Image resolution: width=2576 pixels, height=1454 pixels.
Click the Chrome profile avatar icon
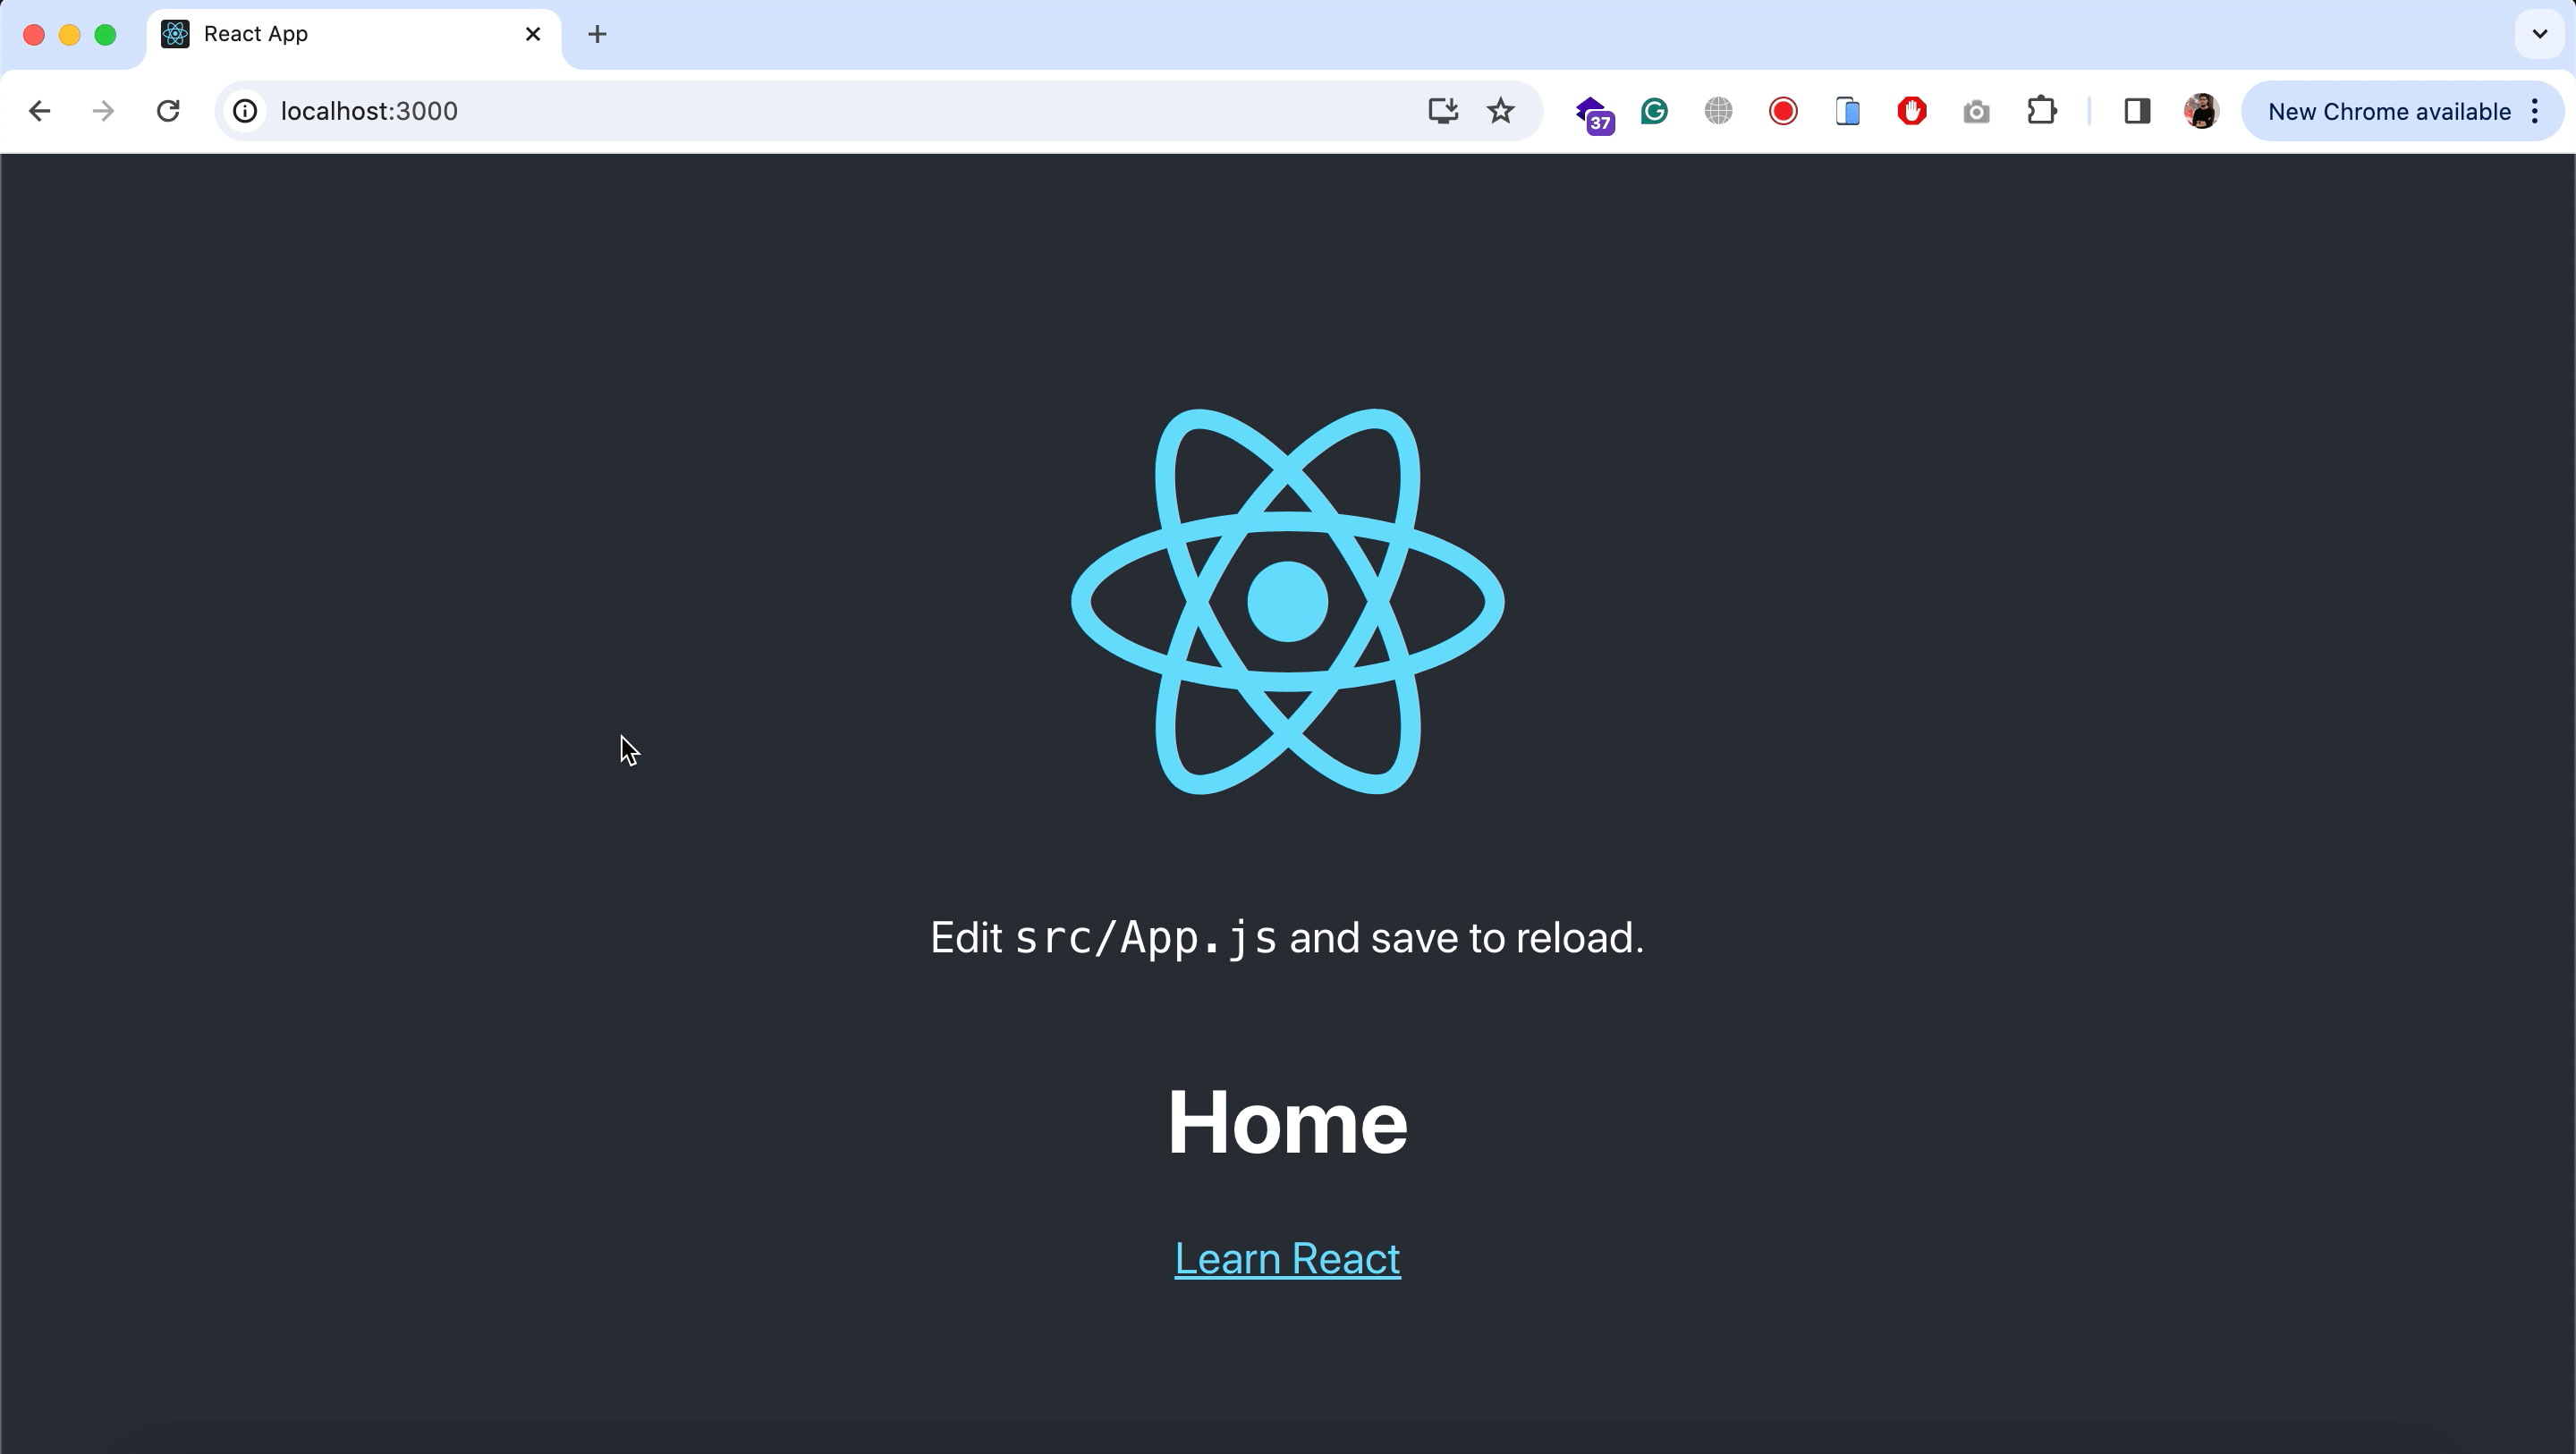pos(2199,110)
